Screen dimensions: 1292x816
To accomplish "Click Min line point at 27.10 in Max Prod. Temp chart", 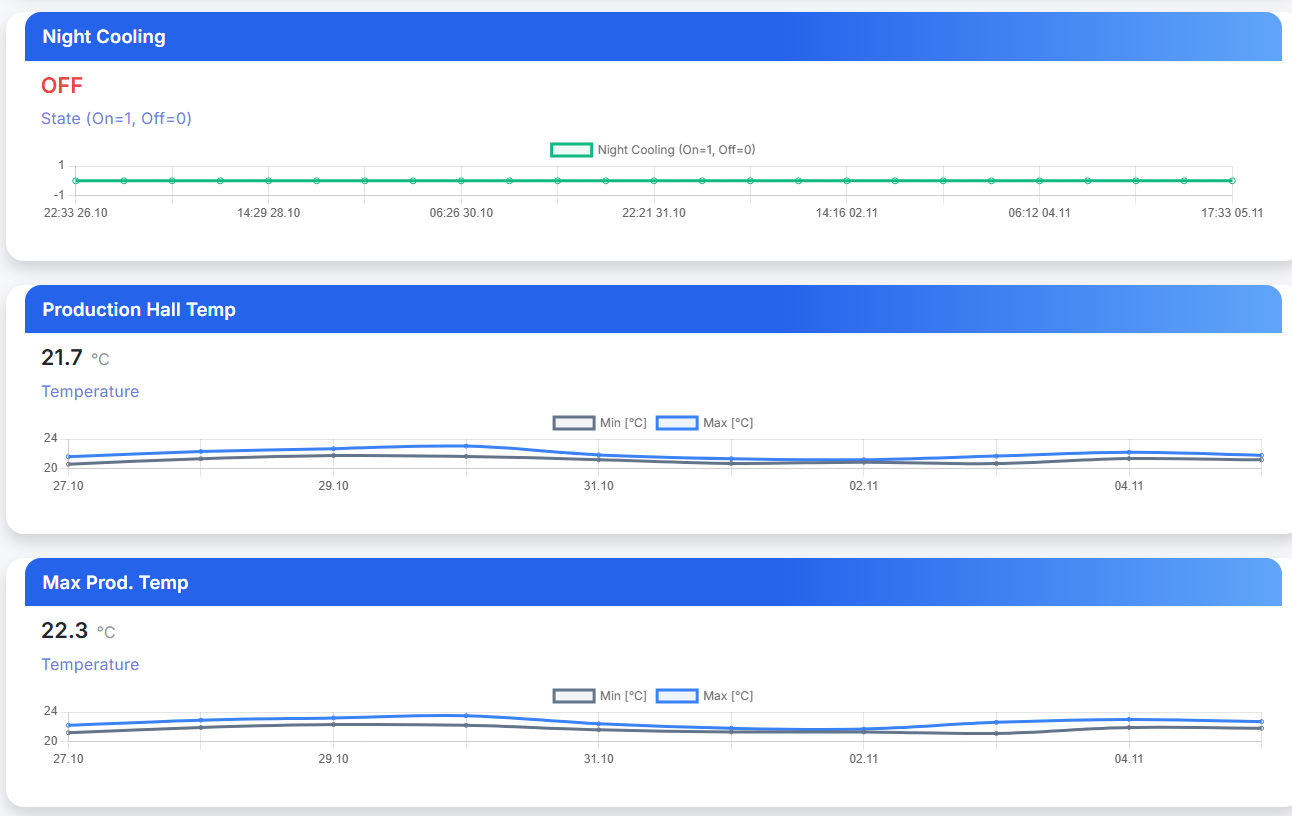I will tap(68, 733).
